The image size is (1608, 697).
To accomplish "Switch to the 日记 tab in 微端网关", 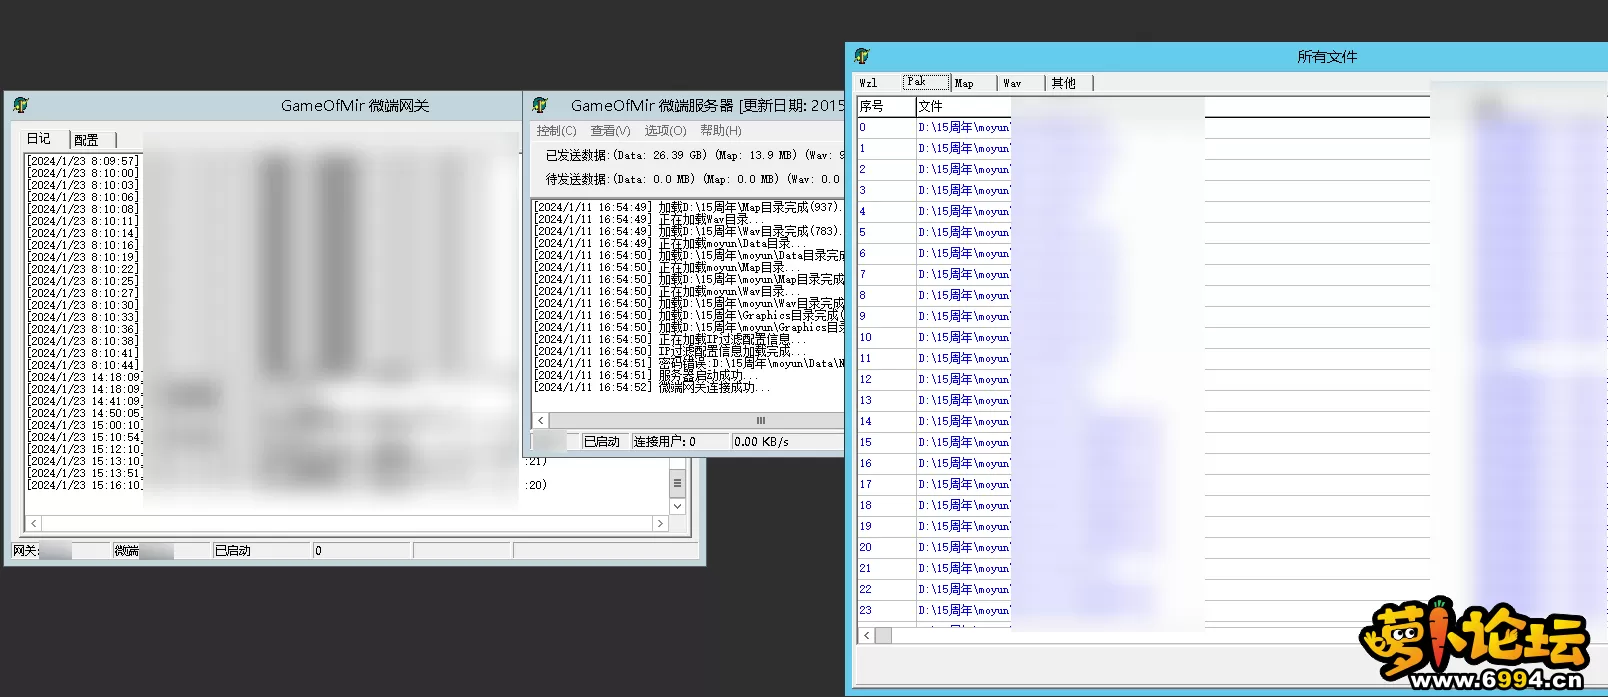I will (39, 139).
